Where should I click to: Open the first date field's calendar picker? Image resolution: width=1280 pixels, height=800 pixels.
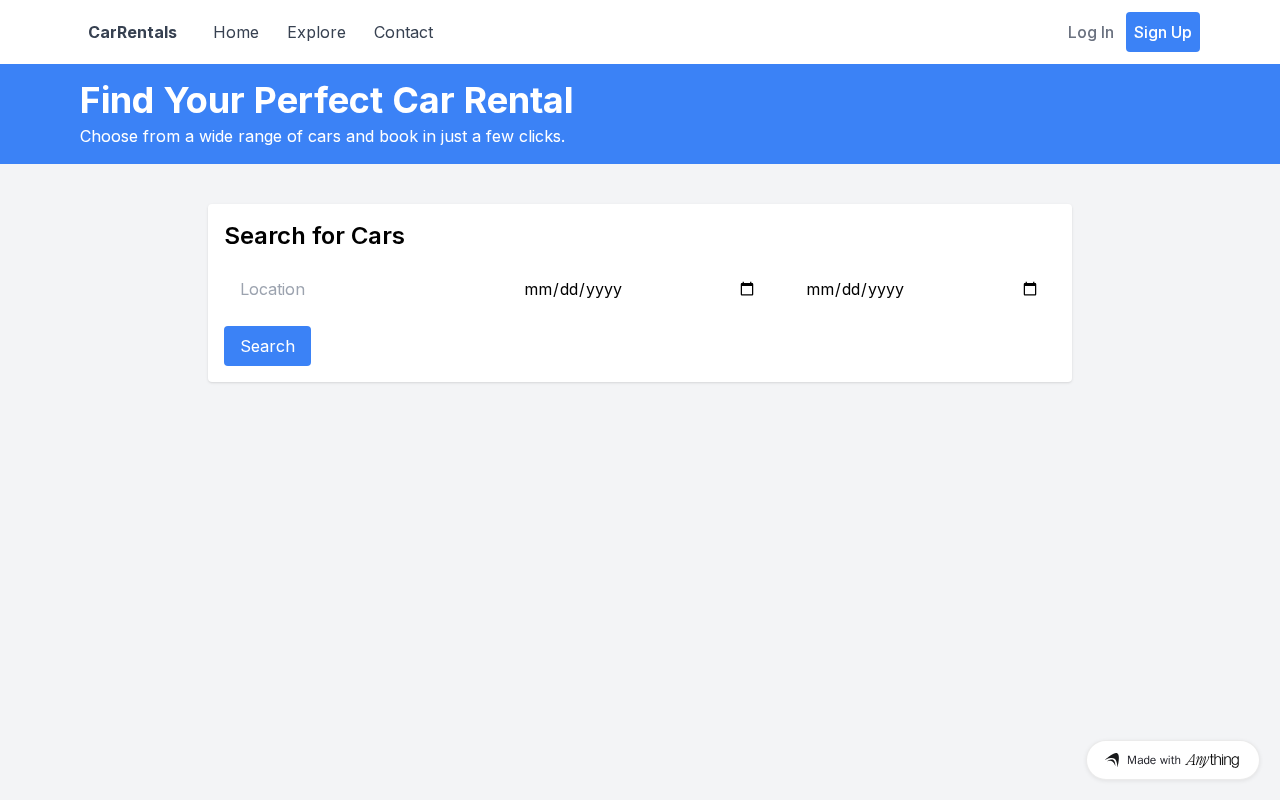click(x=747, y=289)
